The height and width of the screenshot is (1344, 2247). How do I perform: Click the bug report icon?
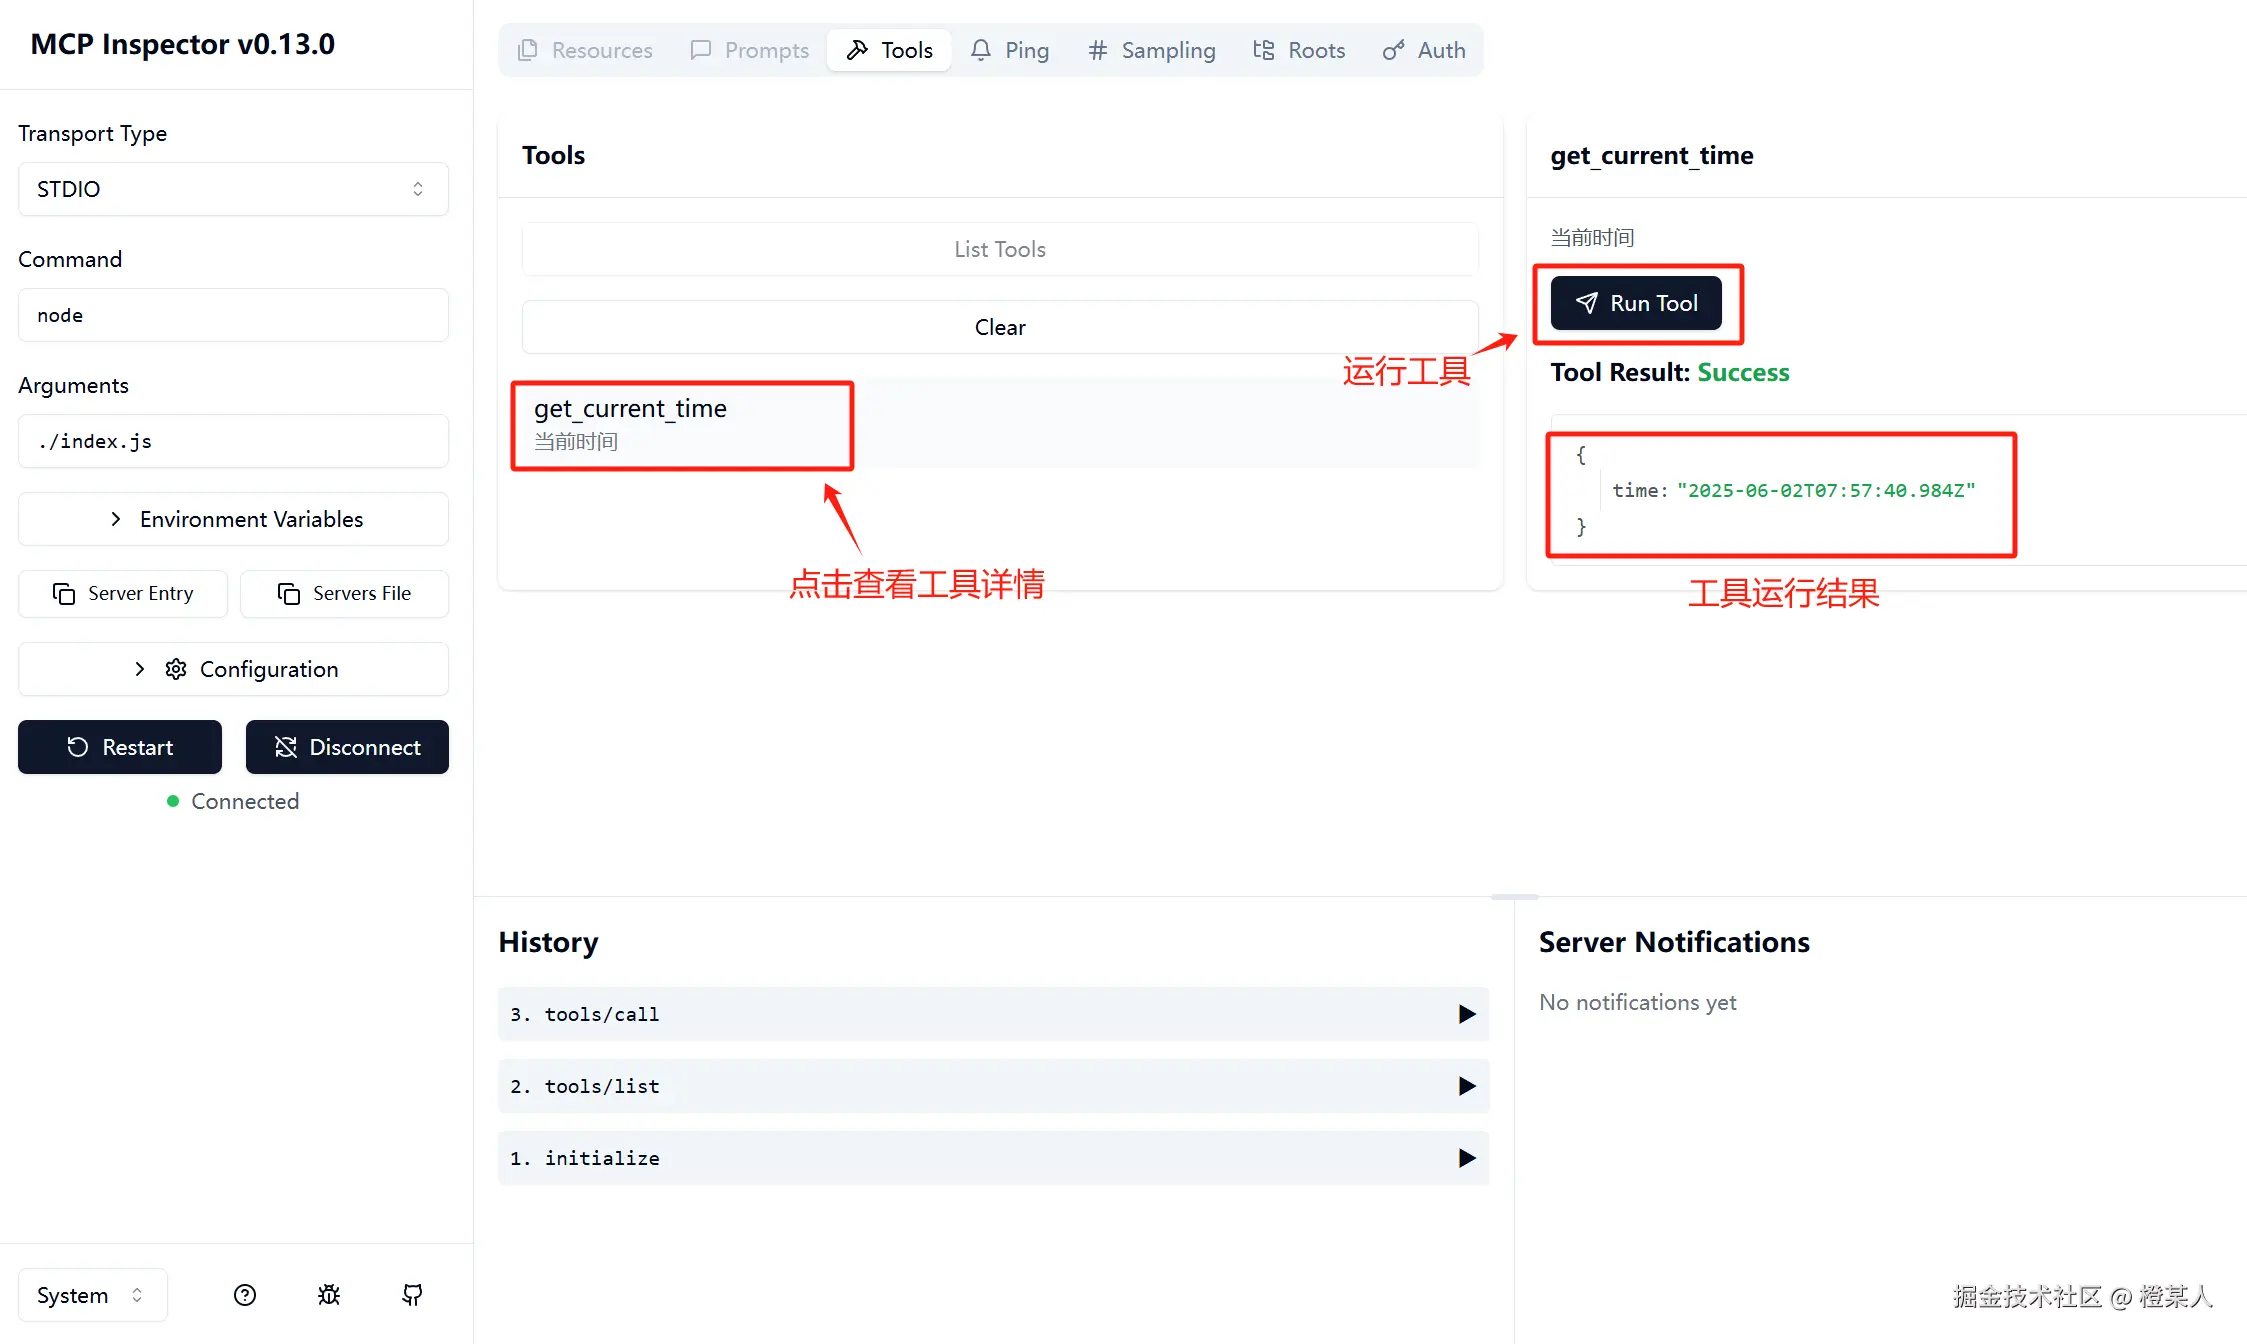[329, 1295]
